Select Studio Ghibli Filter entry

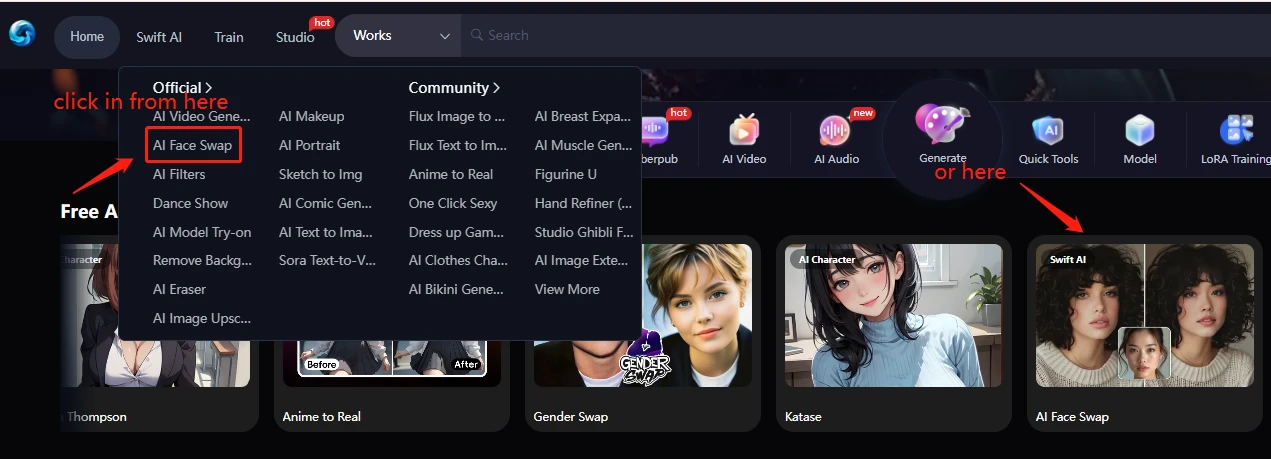click(x=584, y=232)
